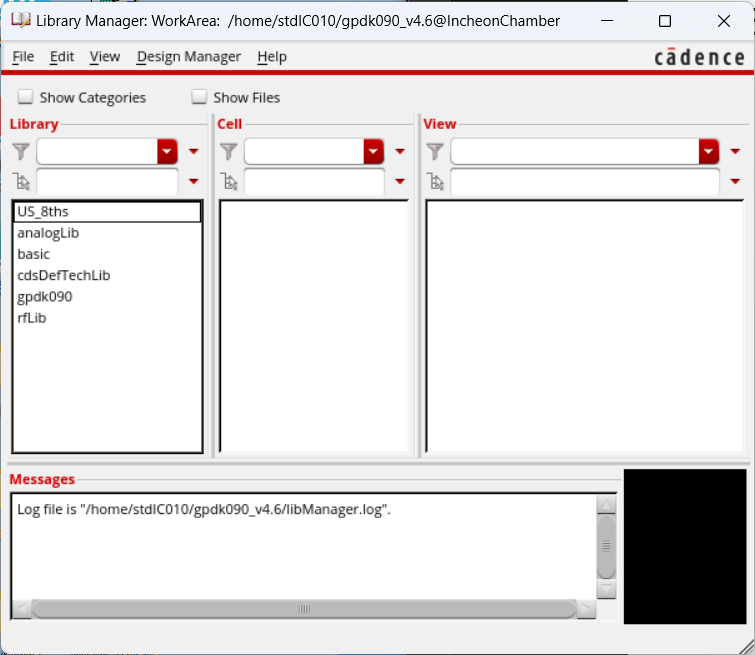Image resolution: width=755 pixels, height=655 pixels.
Task: Click the View search hierarchy icon
Action: pyautogui.click(x=436, y=182)
